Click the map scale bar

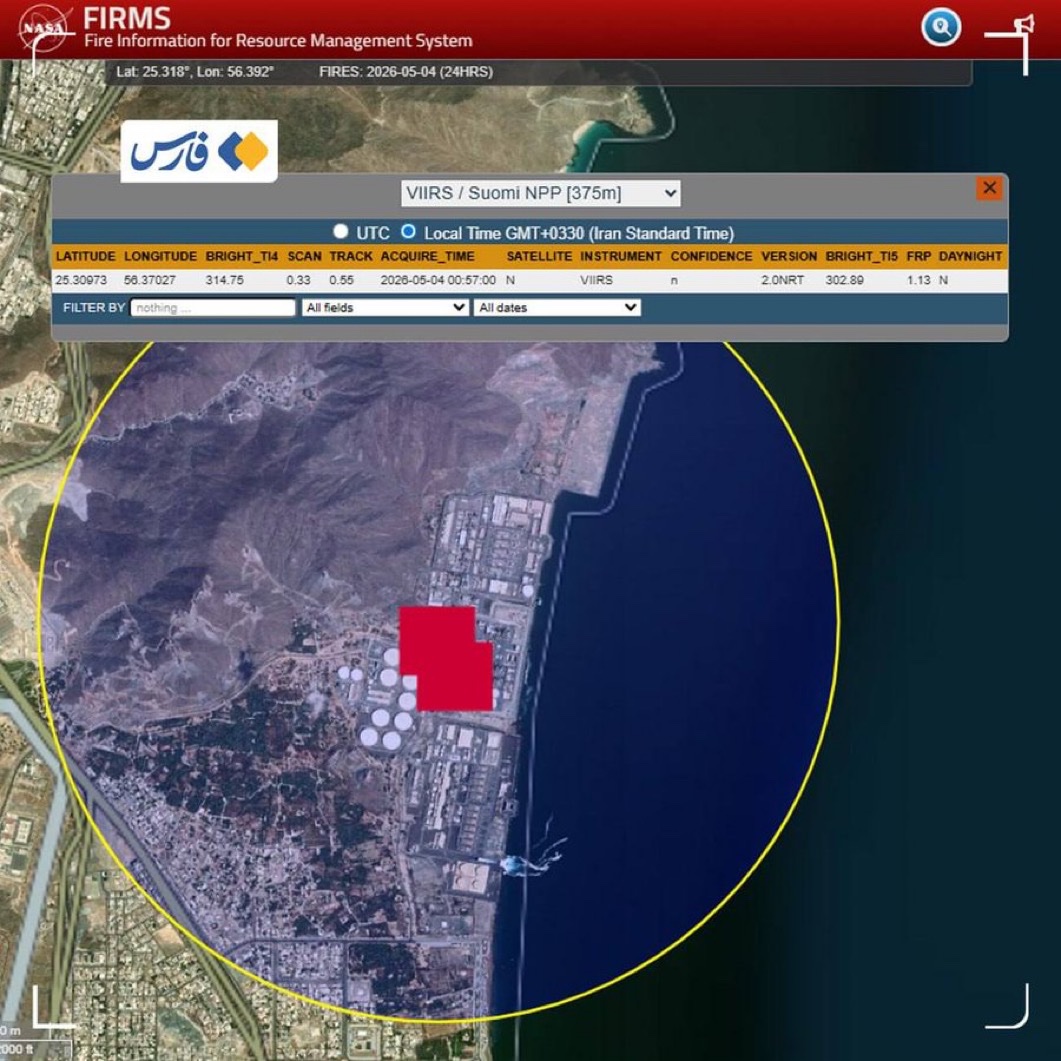(35, 1041)
